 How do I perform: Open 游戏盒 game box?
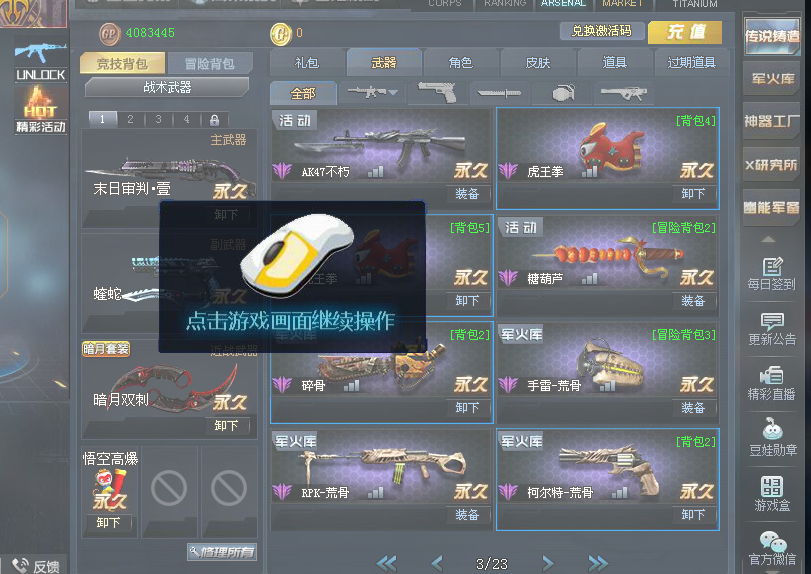click(771, 493)
